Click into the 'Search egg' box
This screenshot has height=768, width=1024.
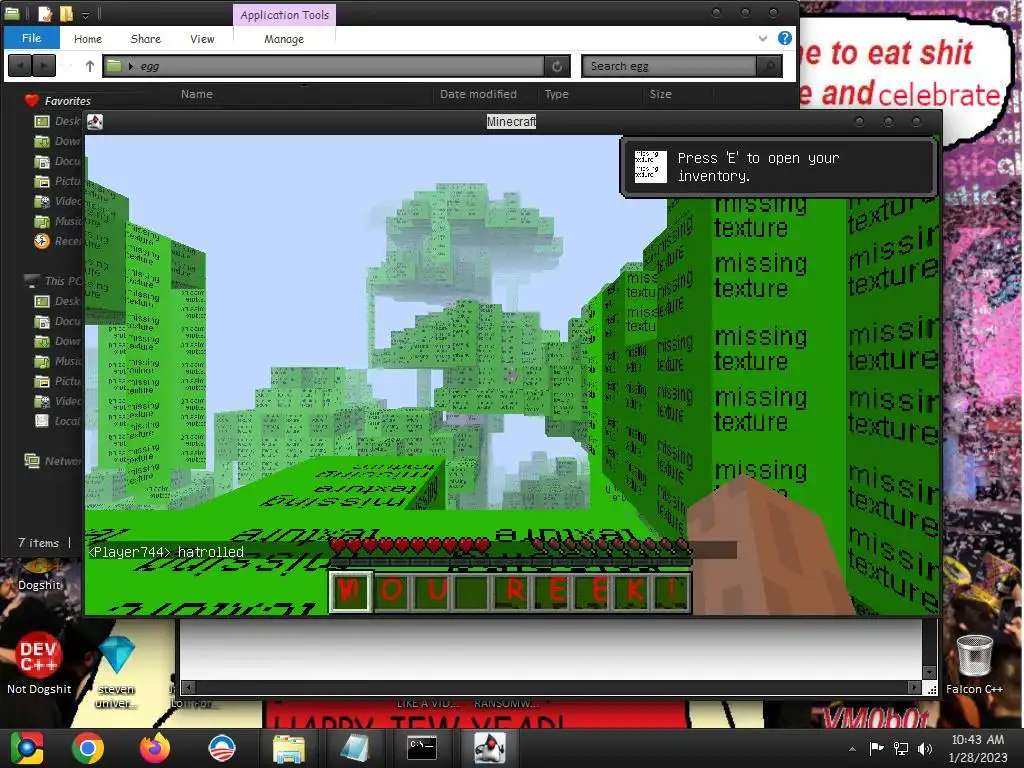pyautogui.click(x=669, y=66)
